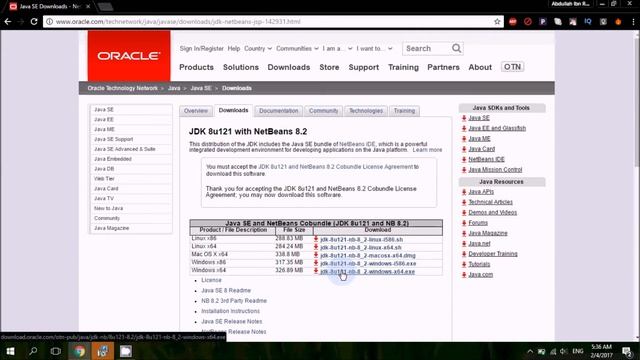640x360 pixels.
Task: Click Oracle Technology Network breadcrumb
Action: click(x=122, y=88)
